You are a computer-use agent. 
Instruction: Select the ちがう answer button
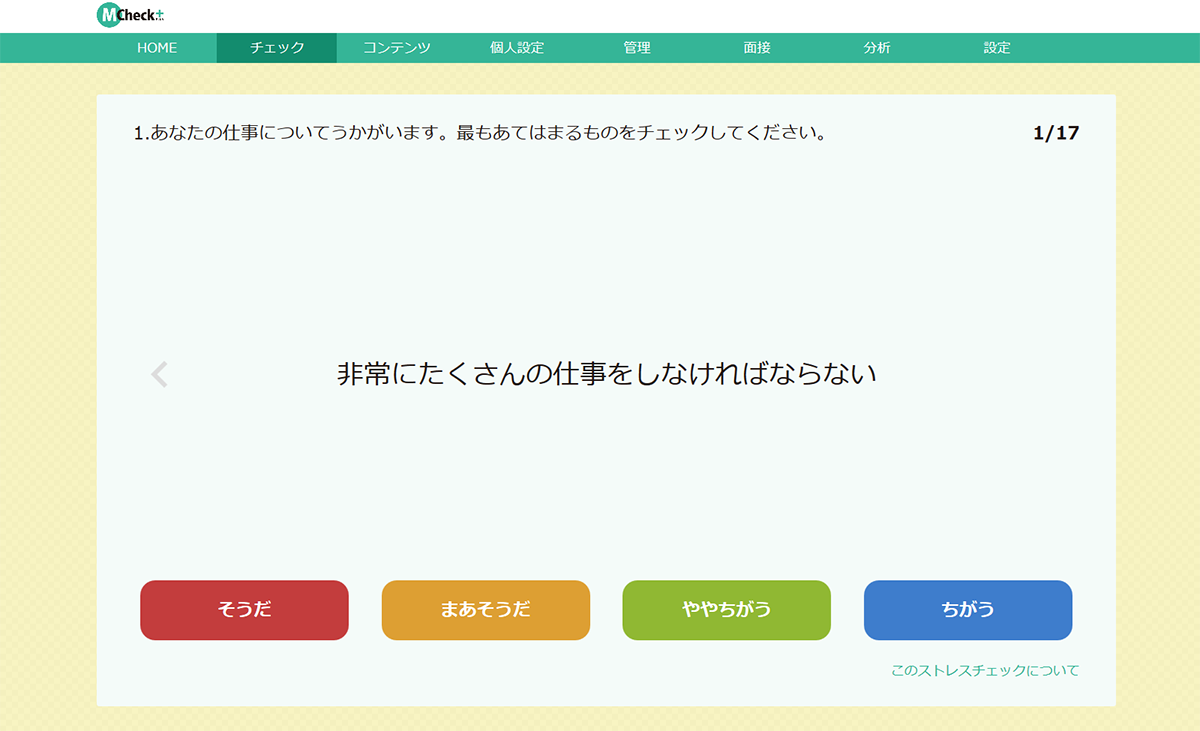pos(967,610)
